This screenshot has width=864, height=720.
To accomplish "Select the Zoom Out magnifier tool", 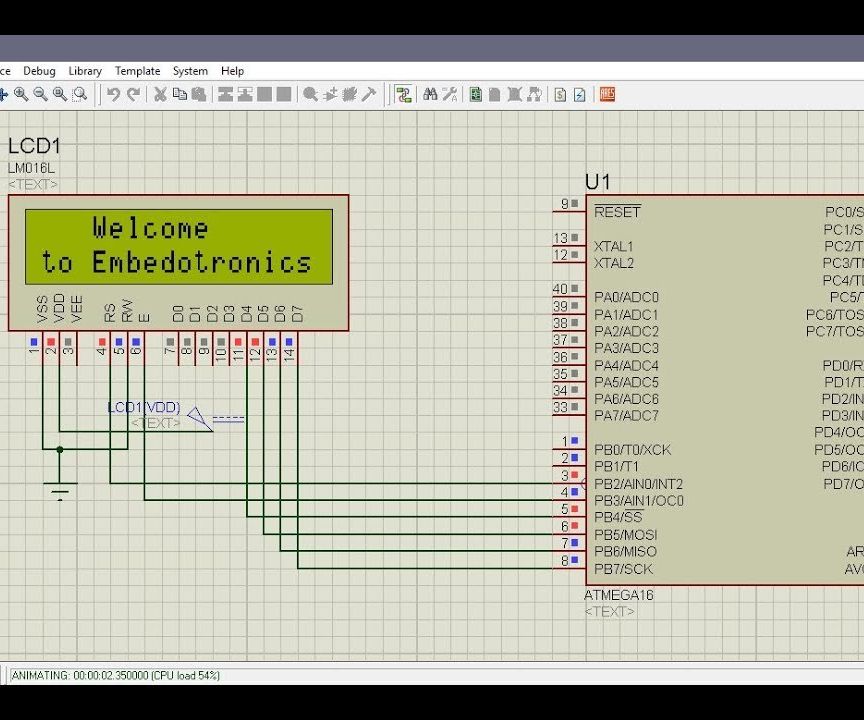I will pyautogui.click(x=38, y=93).
